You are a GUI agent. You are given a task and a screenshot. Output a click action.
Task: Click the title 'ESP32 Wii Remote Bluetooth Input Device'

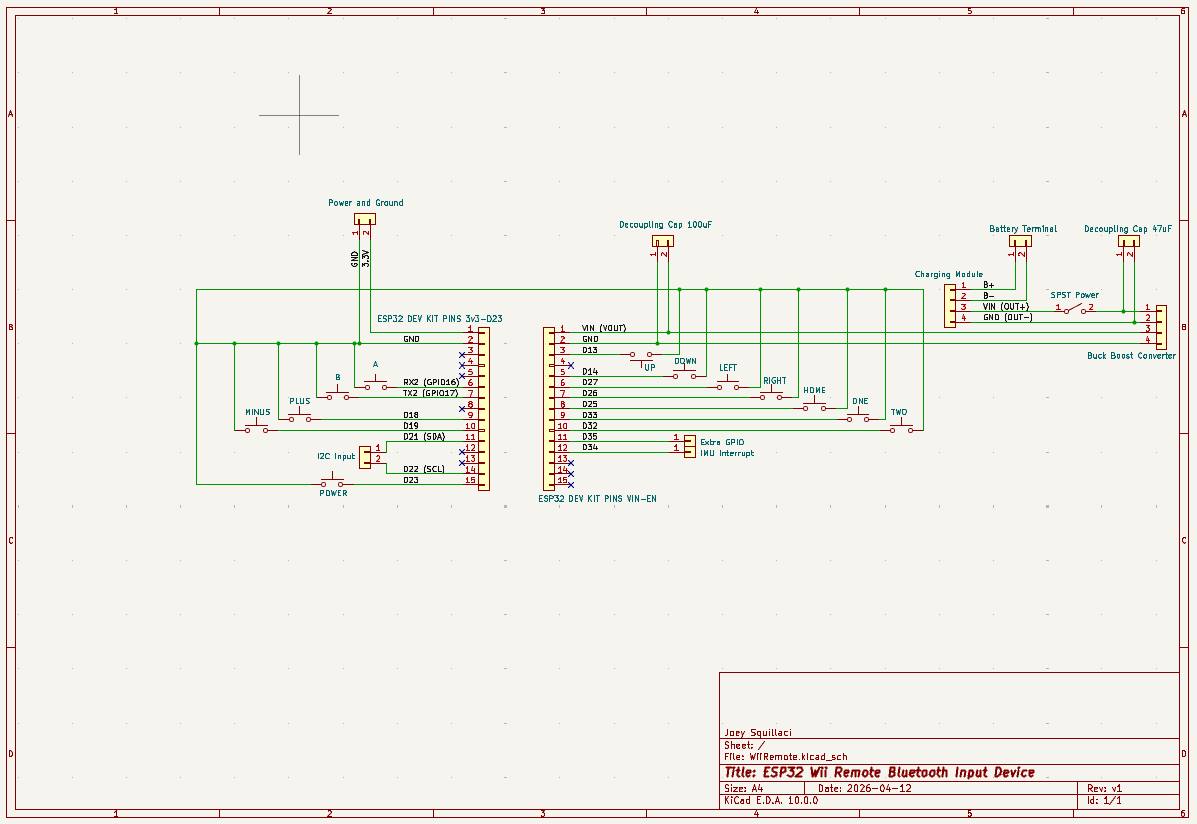pos(899,772)
